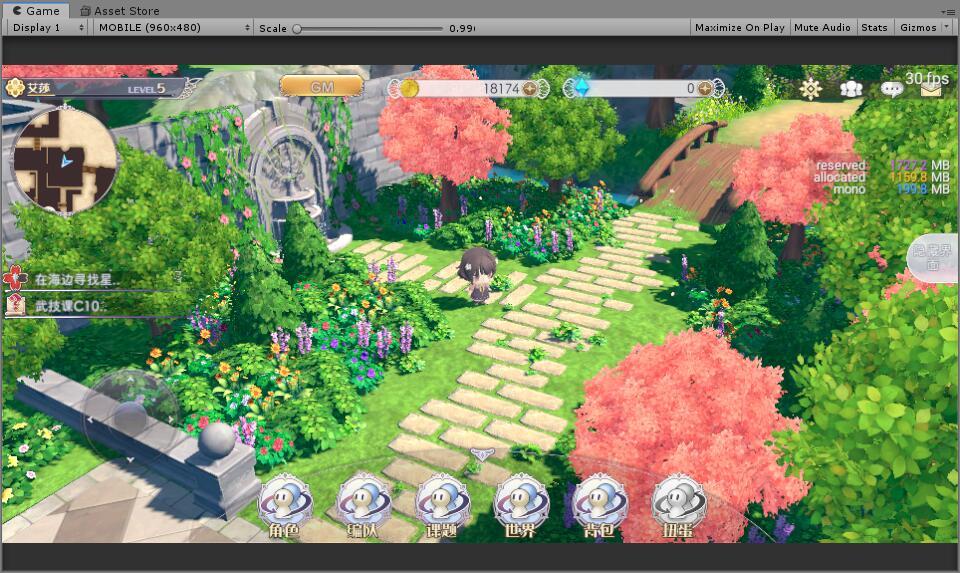
Task: Open the friends group icon
Action: tap(850, 89)
